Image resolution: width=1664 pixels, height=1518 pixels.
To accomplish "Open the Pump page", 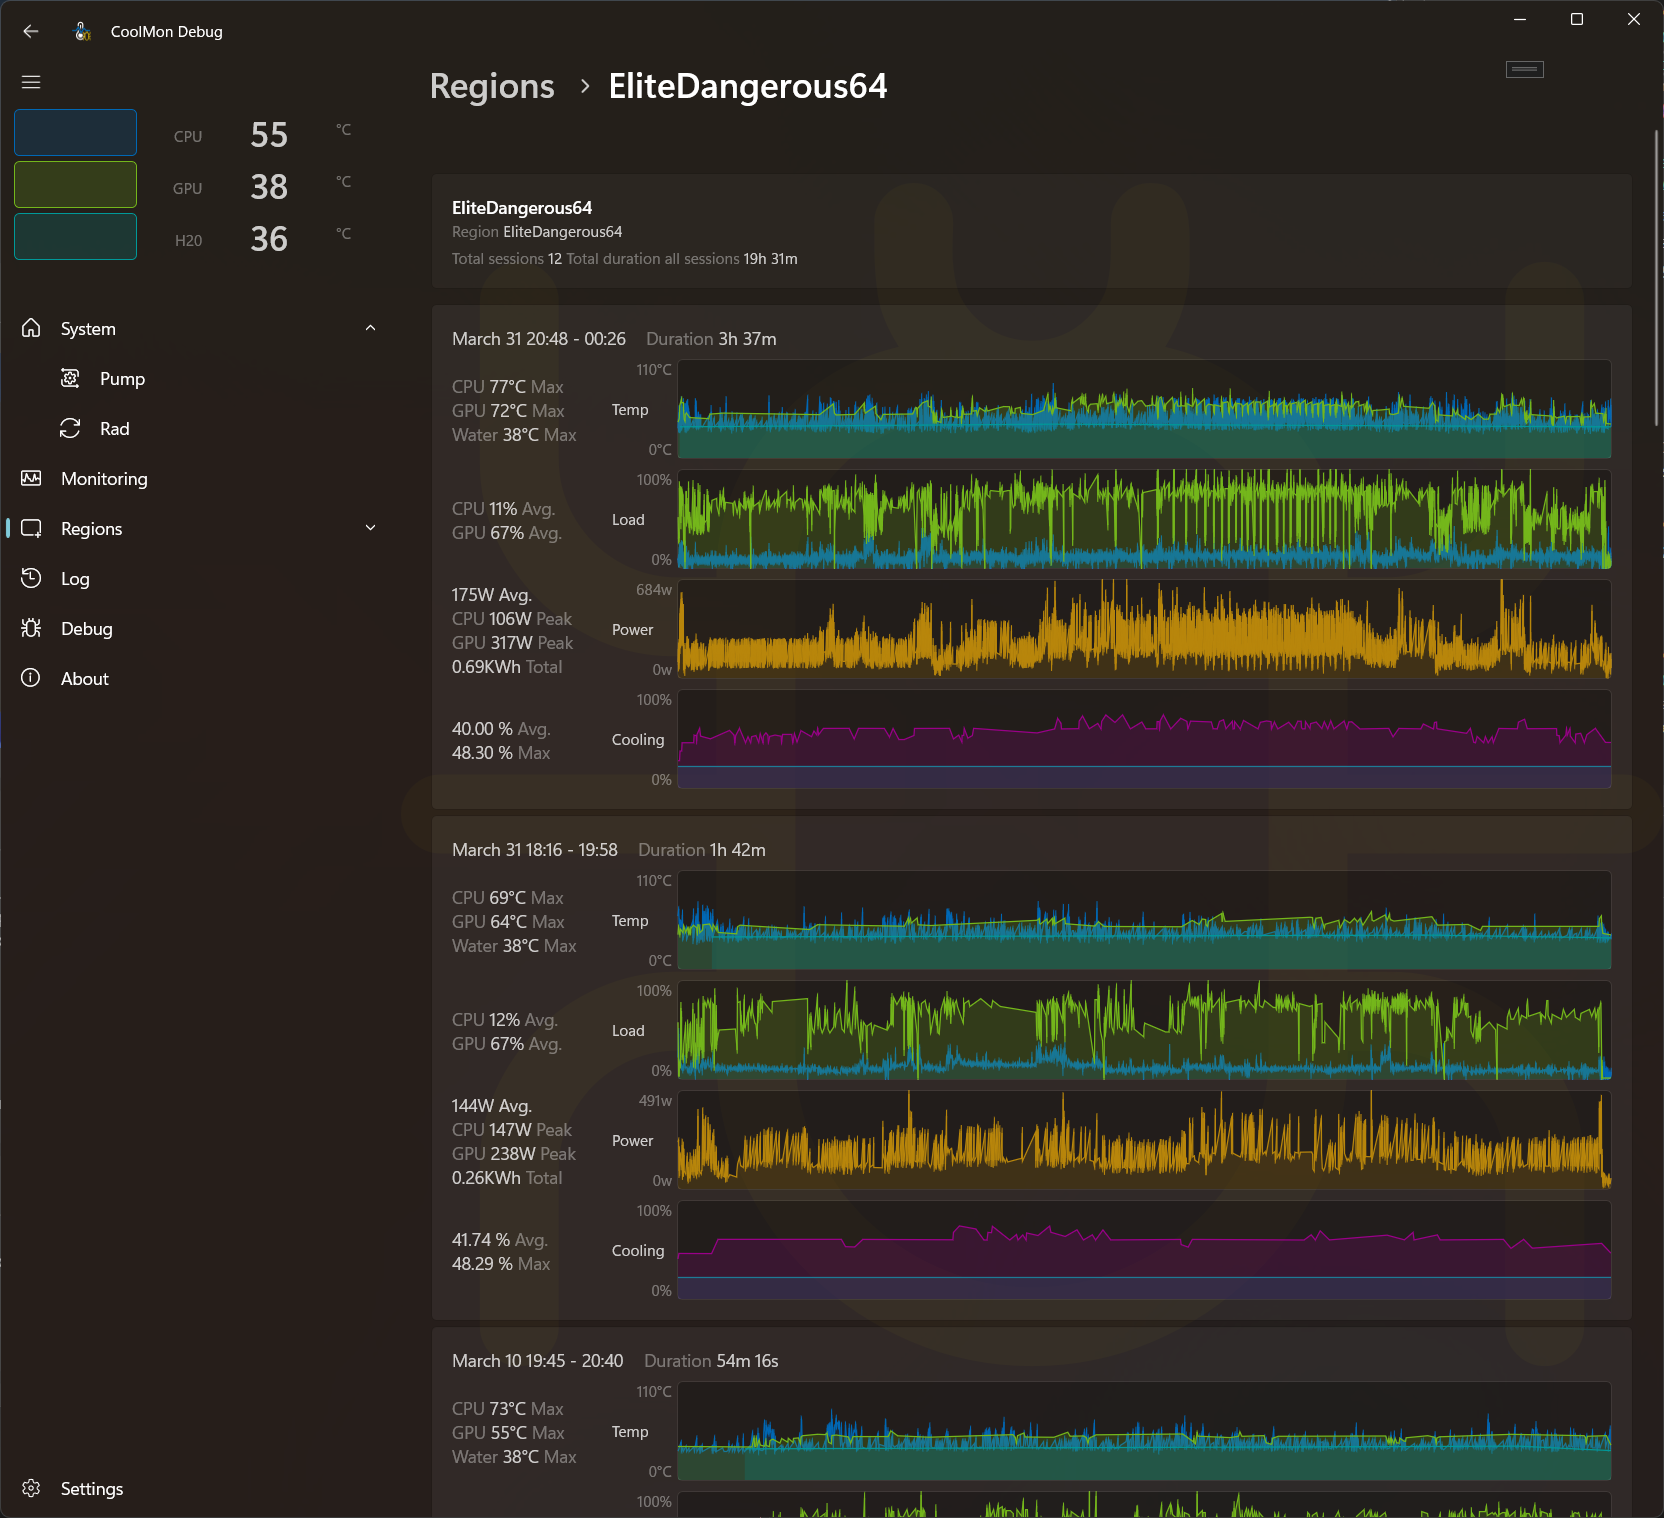I will (198, 378).
